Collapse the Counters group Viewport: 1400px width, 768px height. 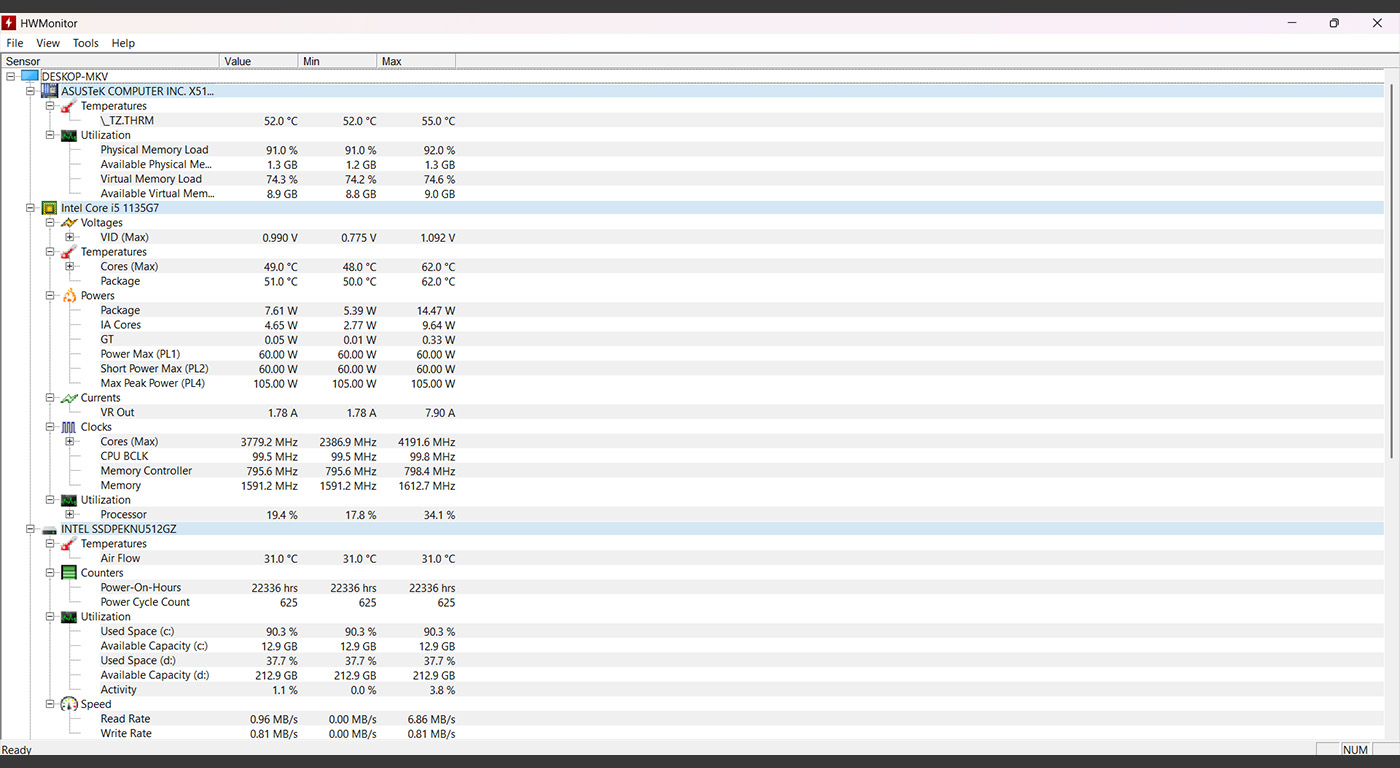tap(50, 573)
